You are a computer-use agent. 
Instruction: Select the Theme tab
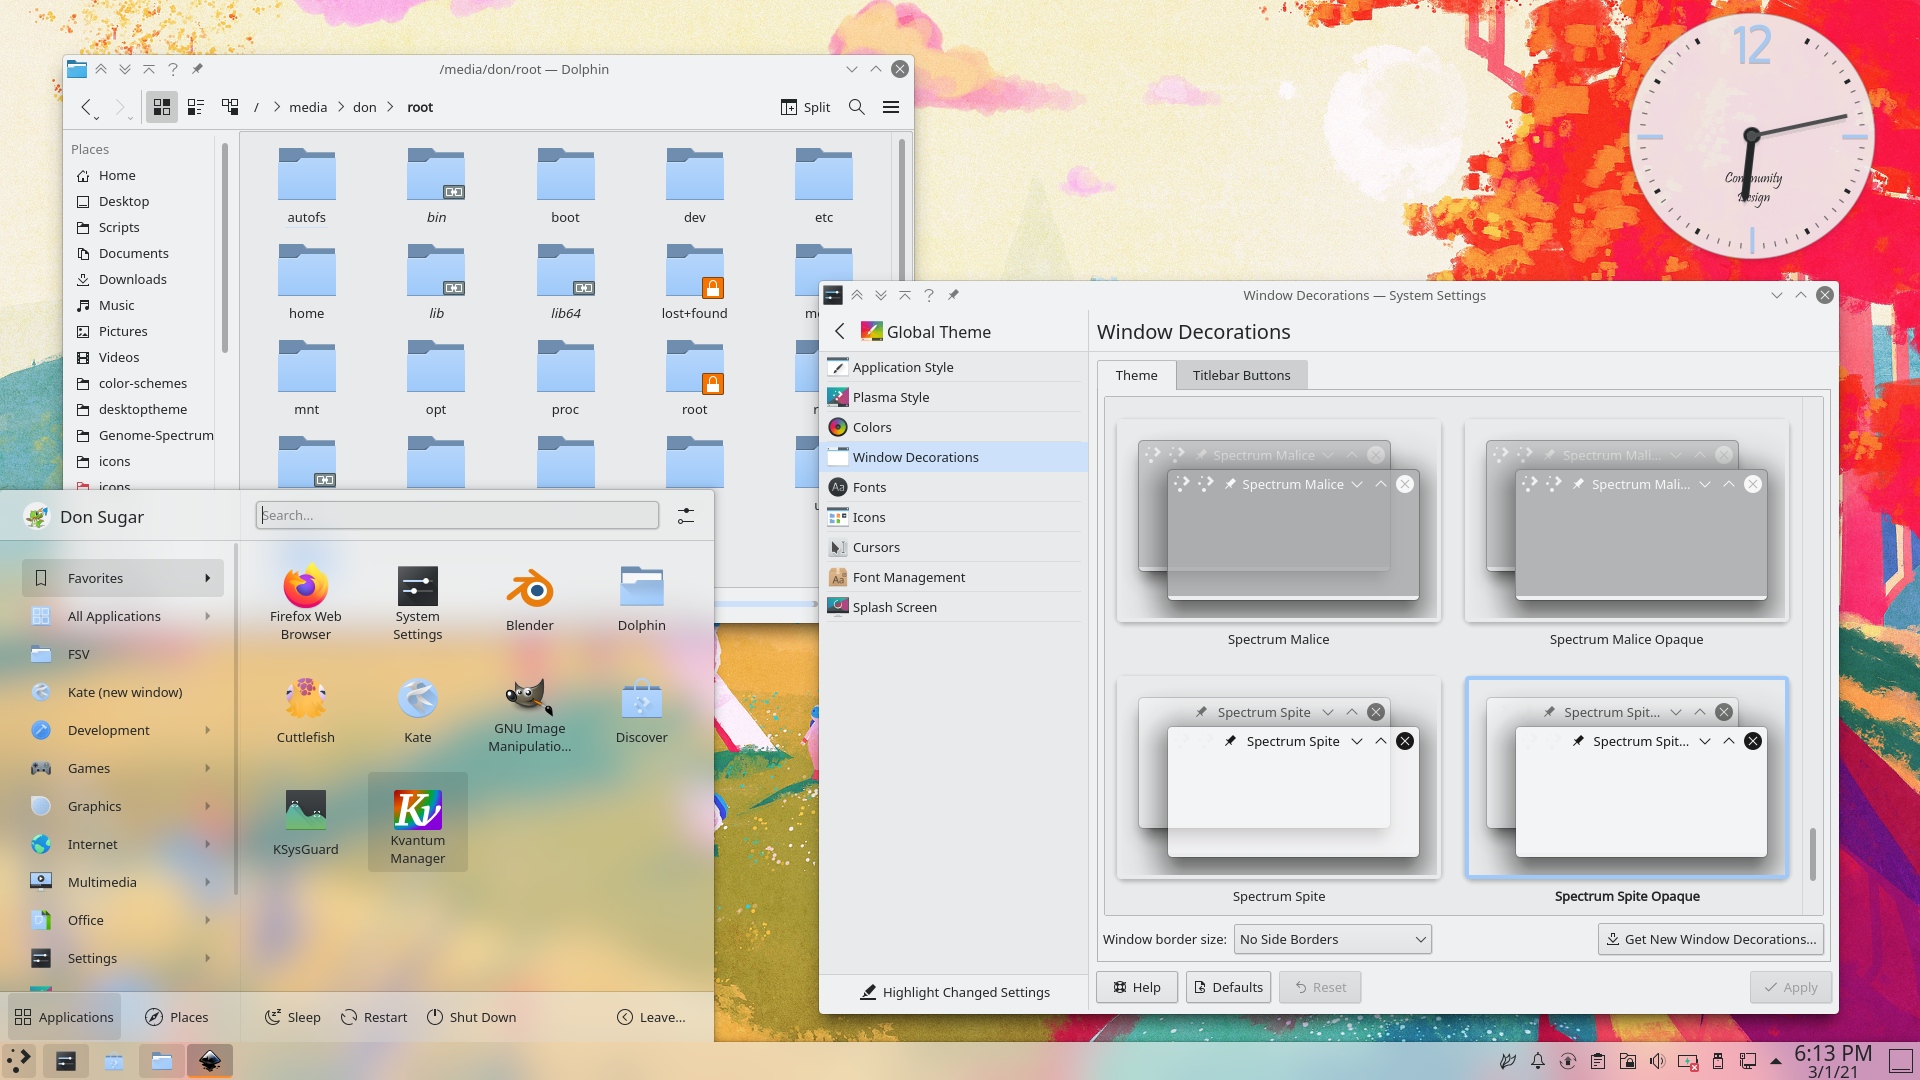pyautogui.click(x=1136, y=375)
